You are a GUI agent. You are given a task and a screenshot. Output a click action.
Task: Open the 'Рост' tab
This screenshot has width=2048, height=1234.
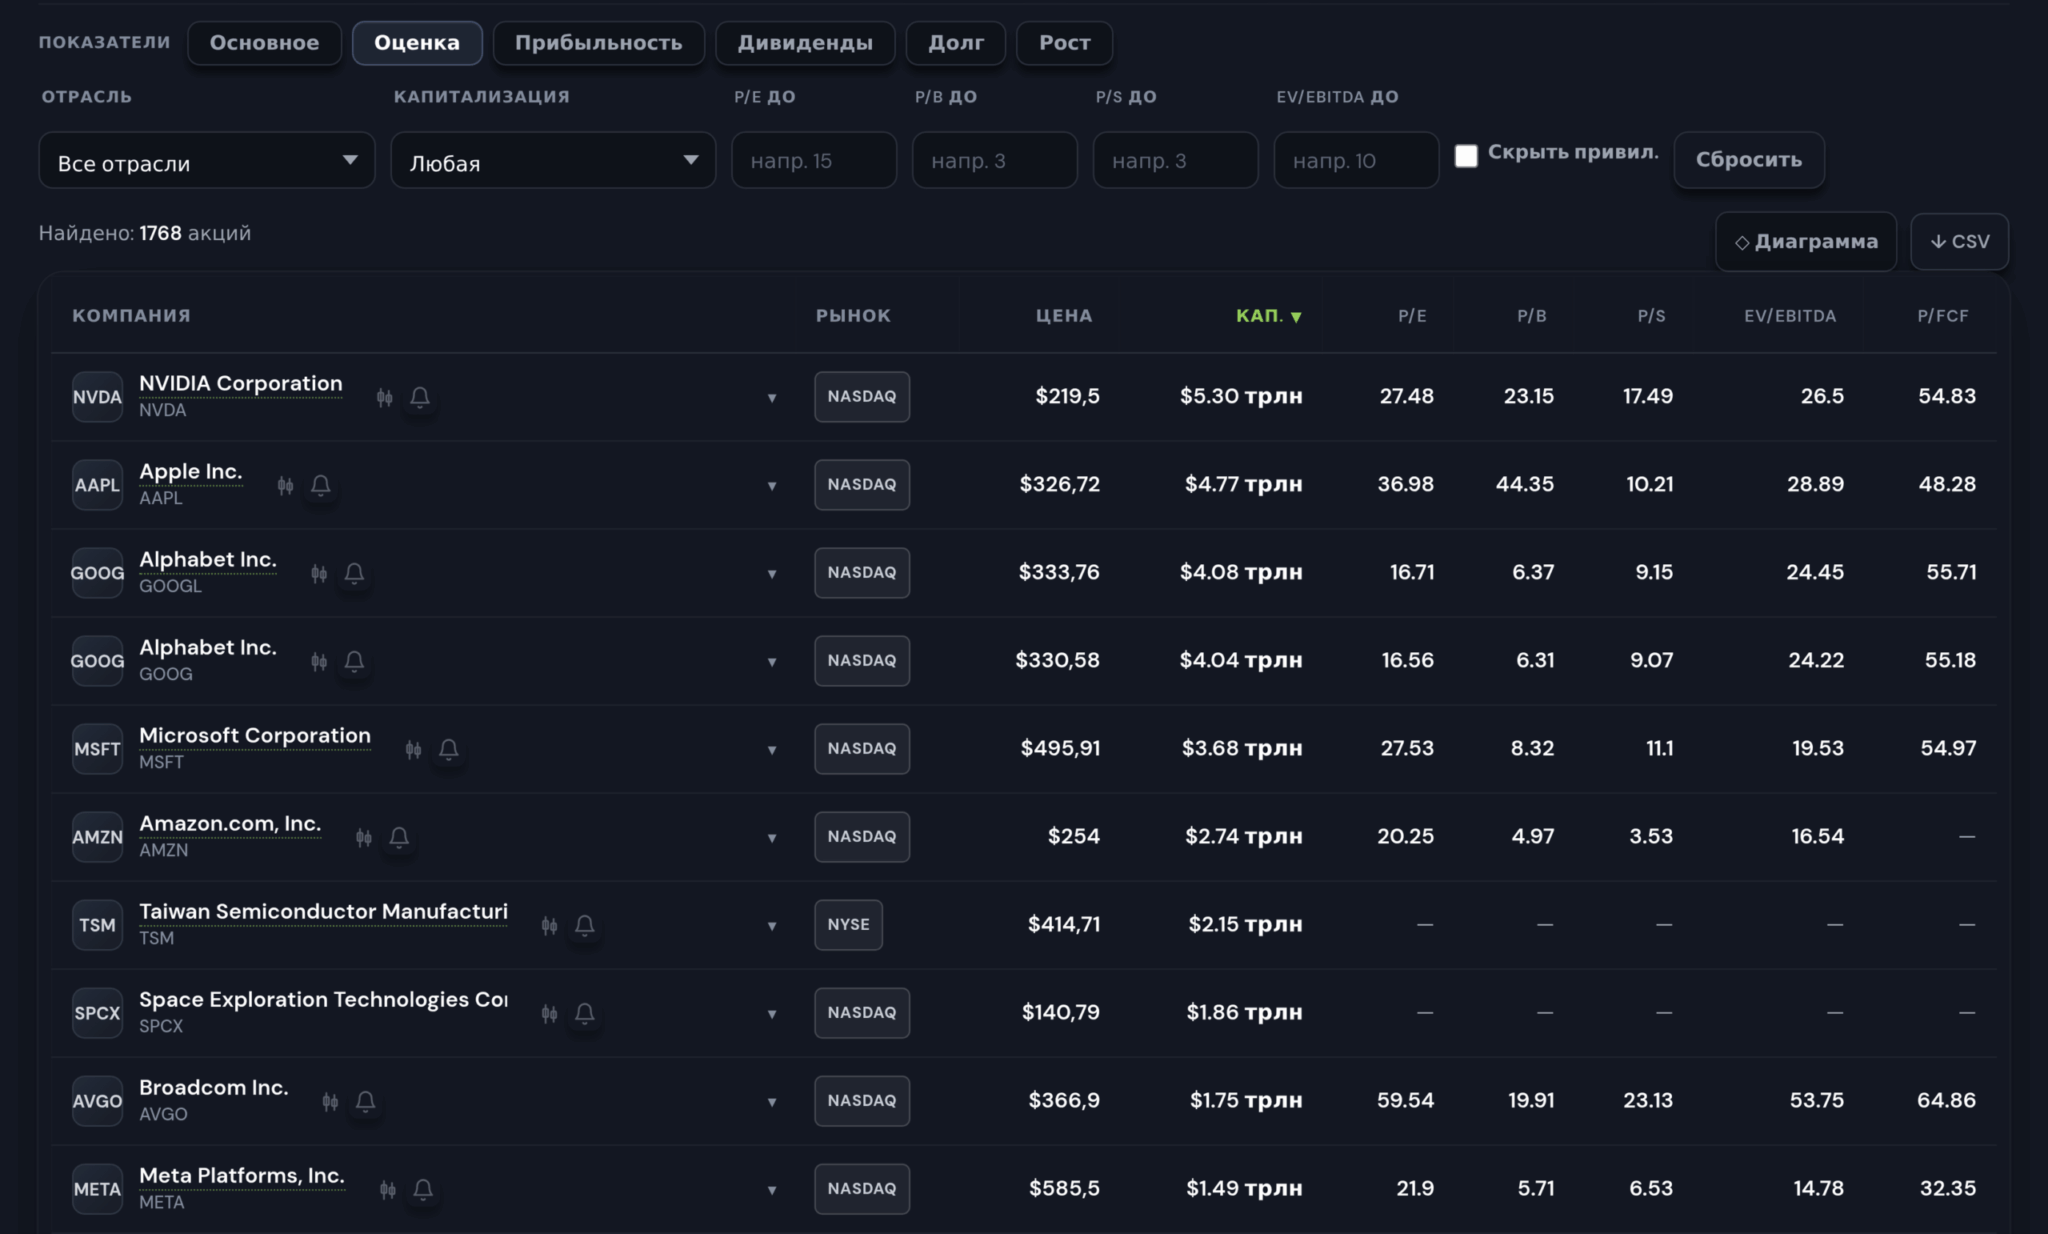(1064, 43)
